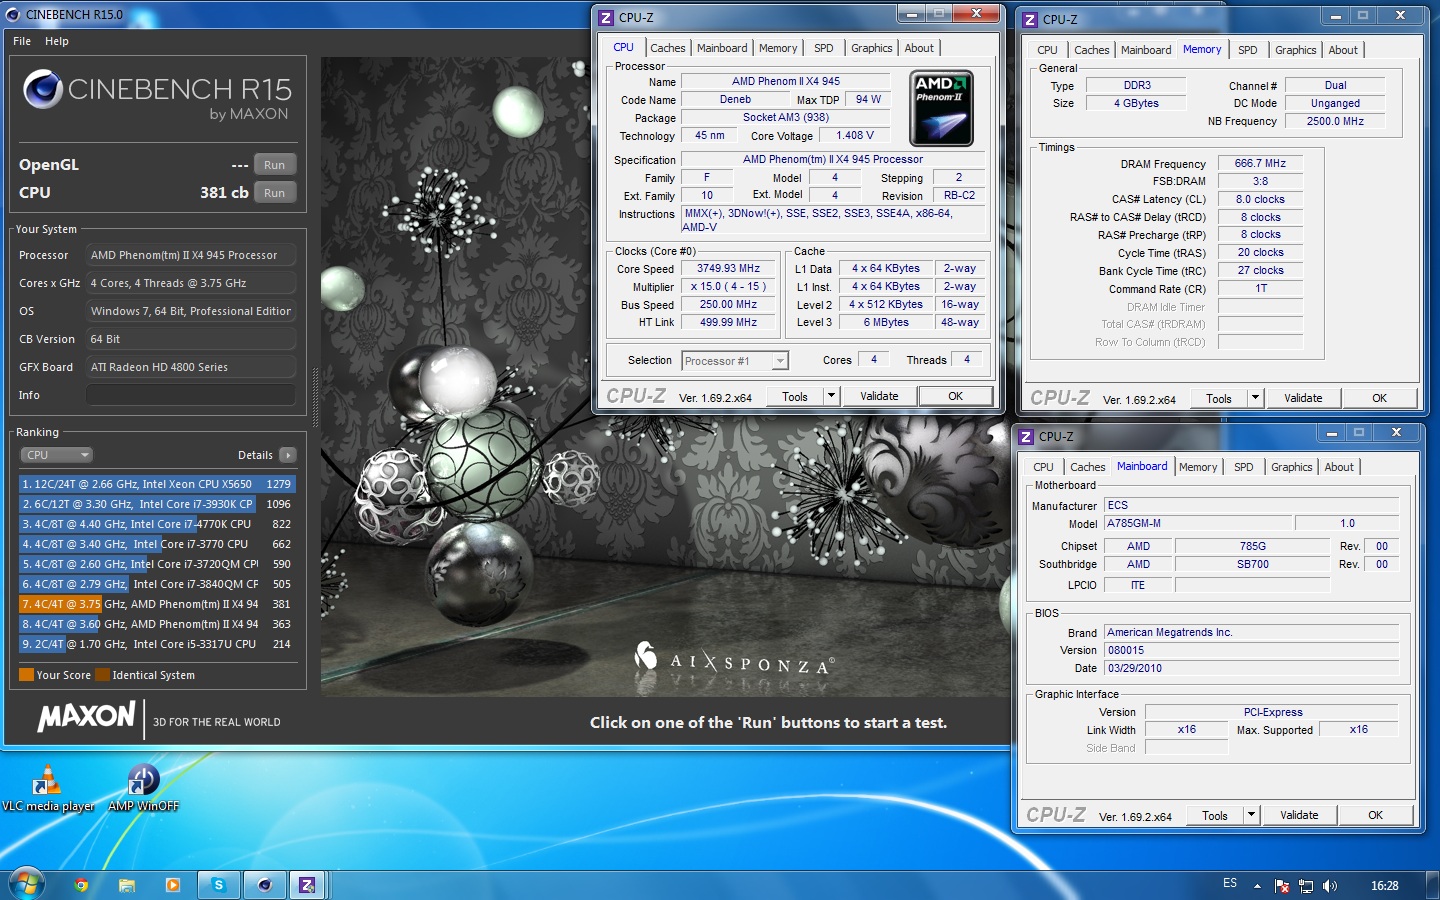
Task: Open the media player taskbar icon
Action: click(x=173, y=885)
